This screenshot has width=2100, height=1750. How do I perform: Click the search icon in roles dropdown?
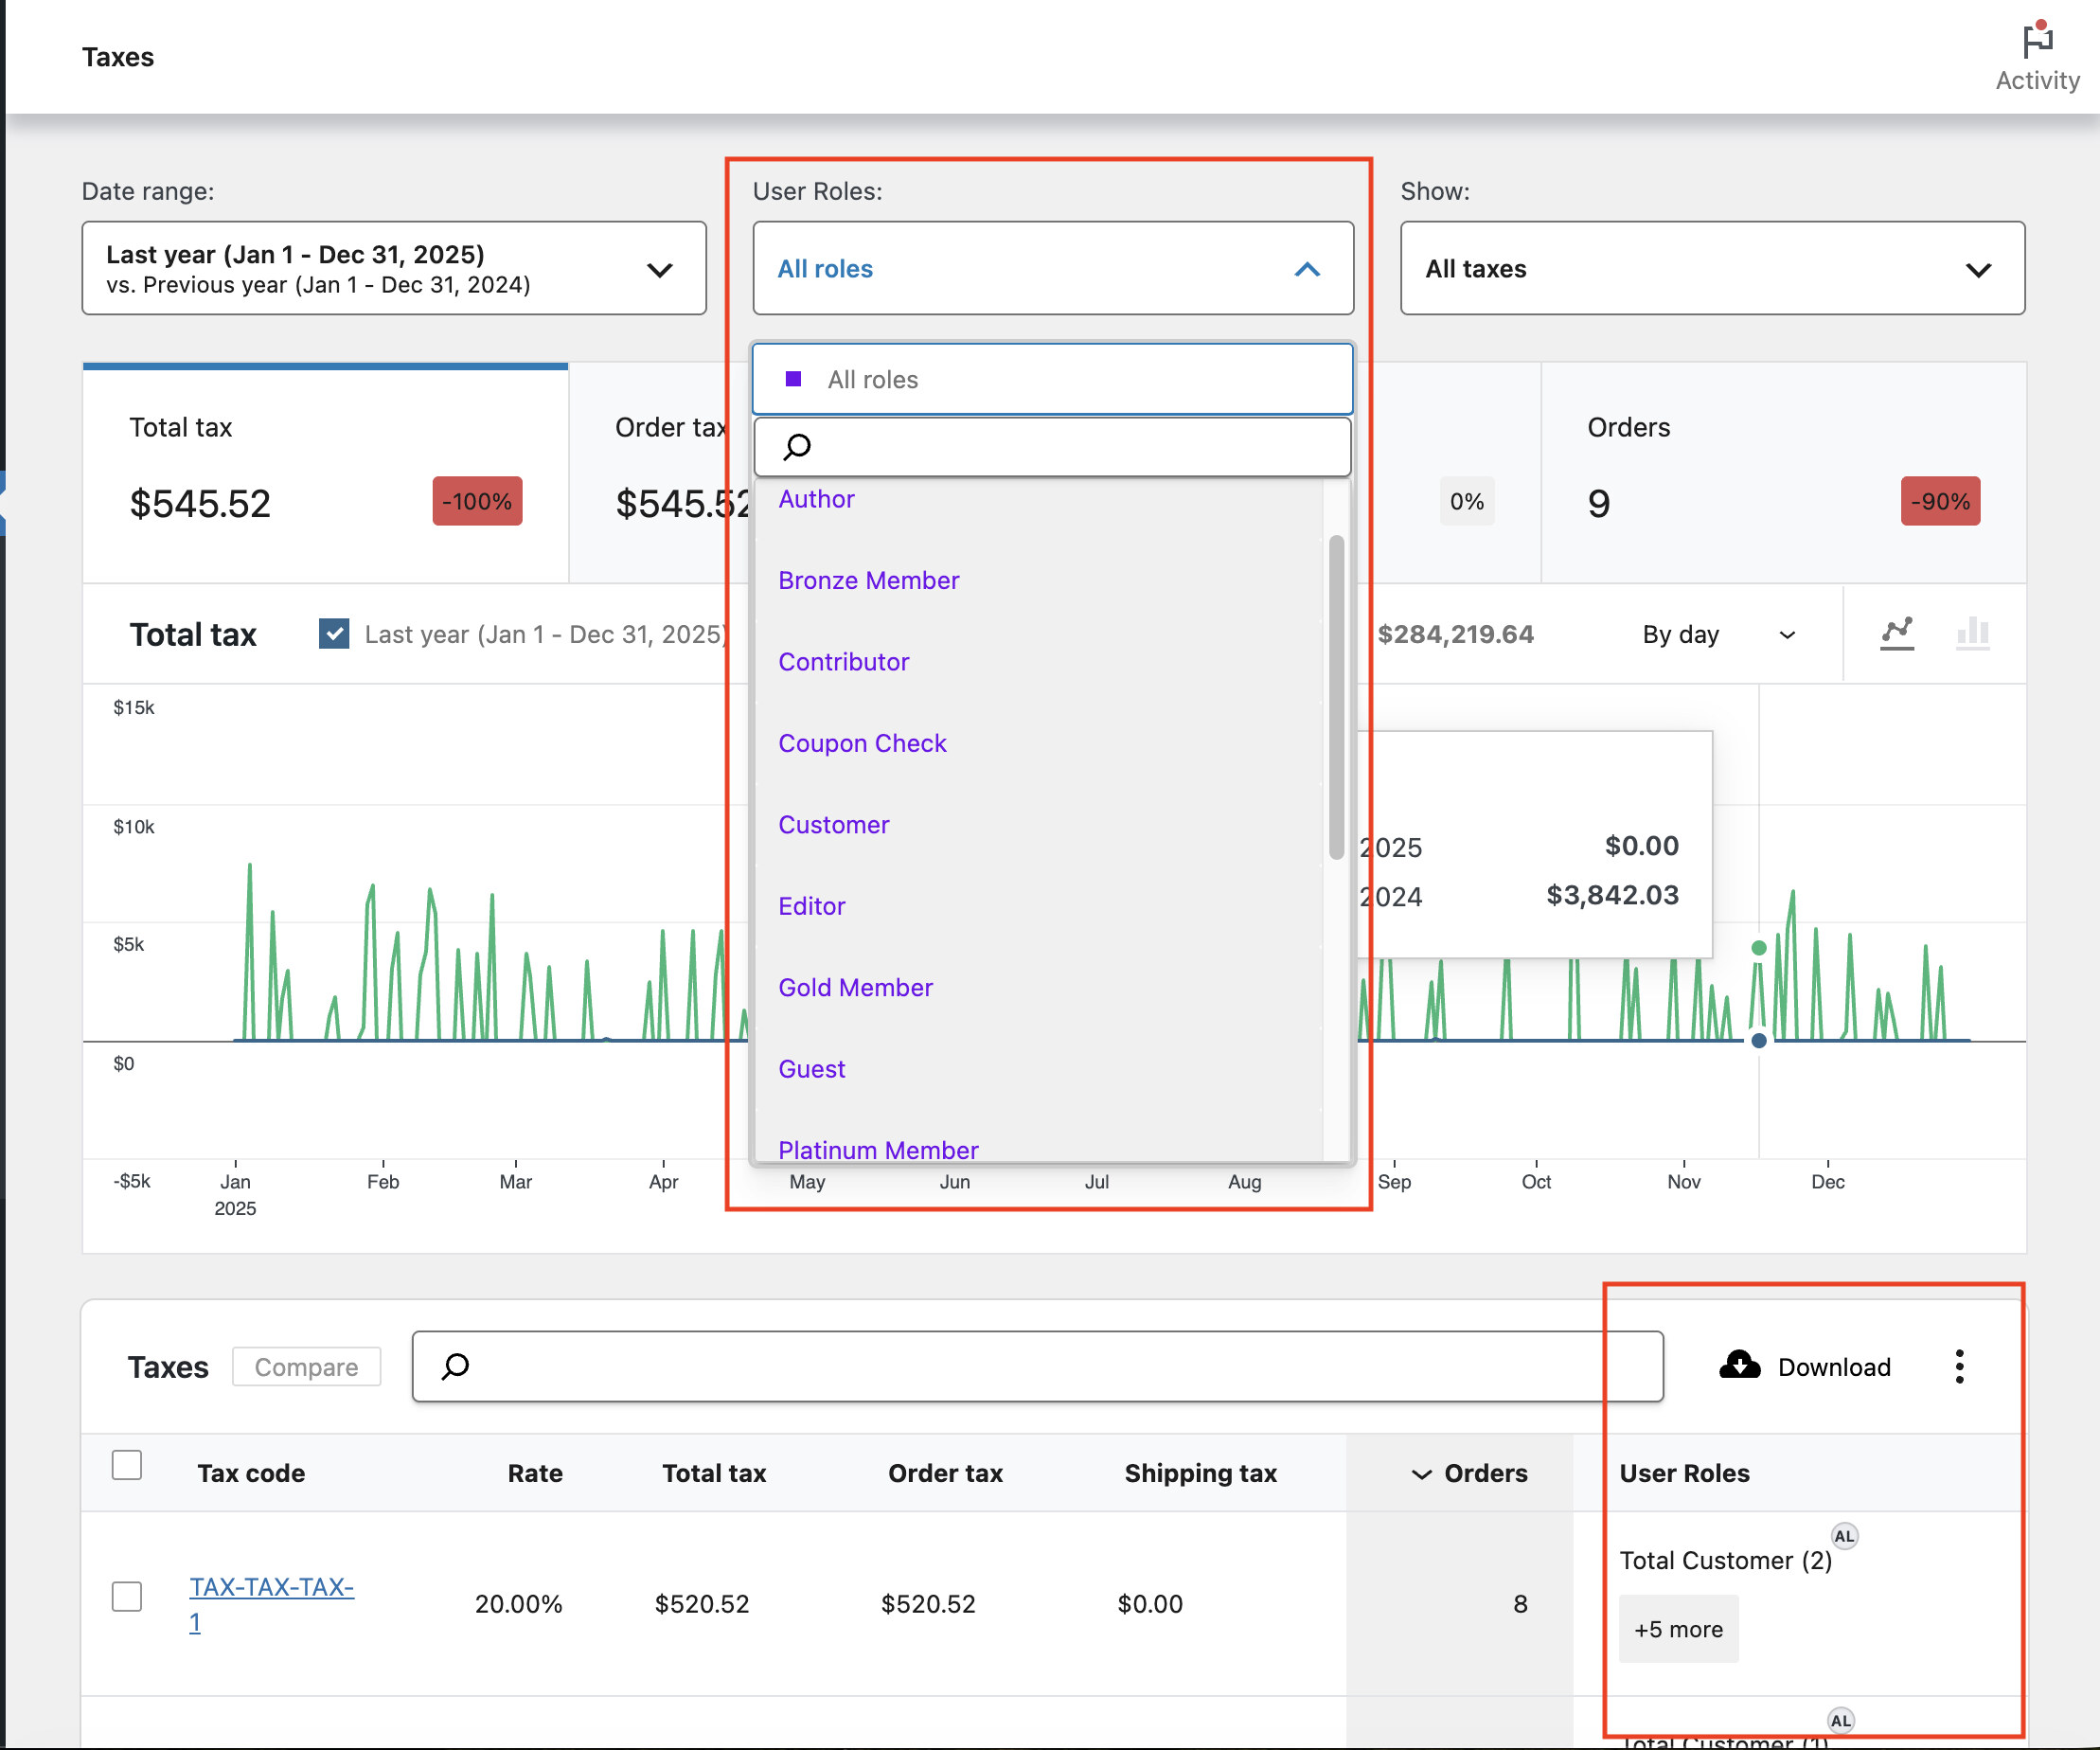tap(797, 447)
